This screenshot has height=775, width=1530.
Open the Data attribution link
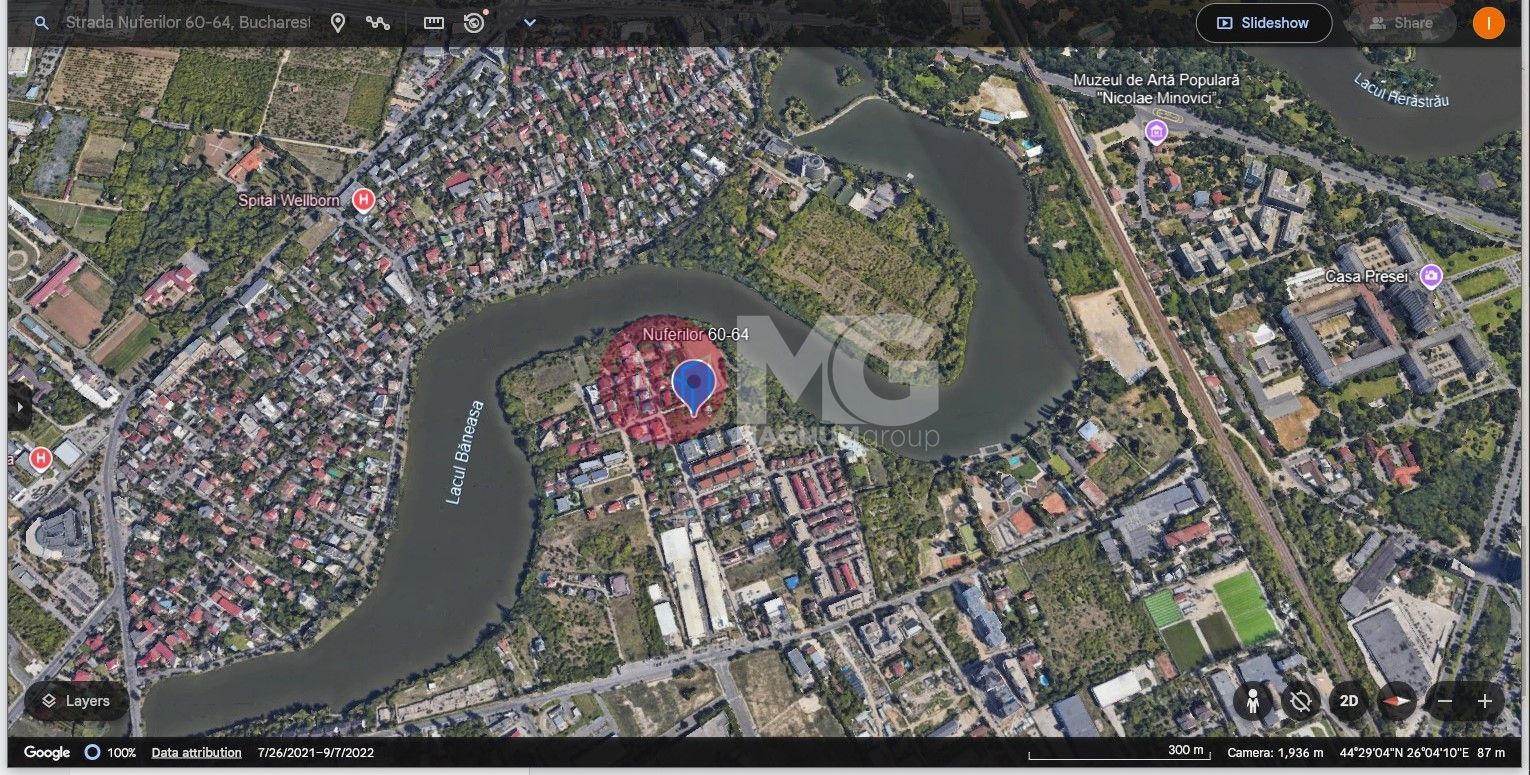click(x=196, y=752)
